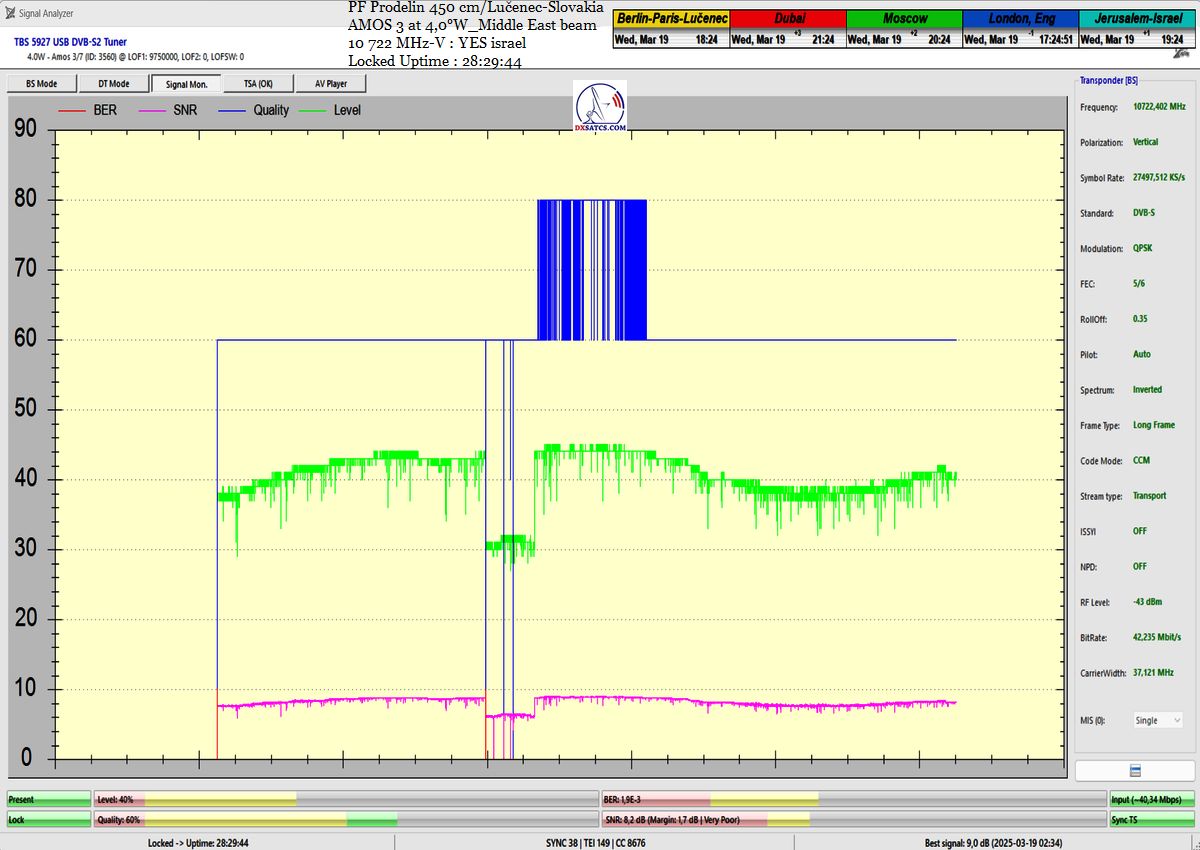Click BitRate value 42,235 Mbit/s
The image size is (1200, 850).
[1157, 637]
